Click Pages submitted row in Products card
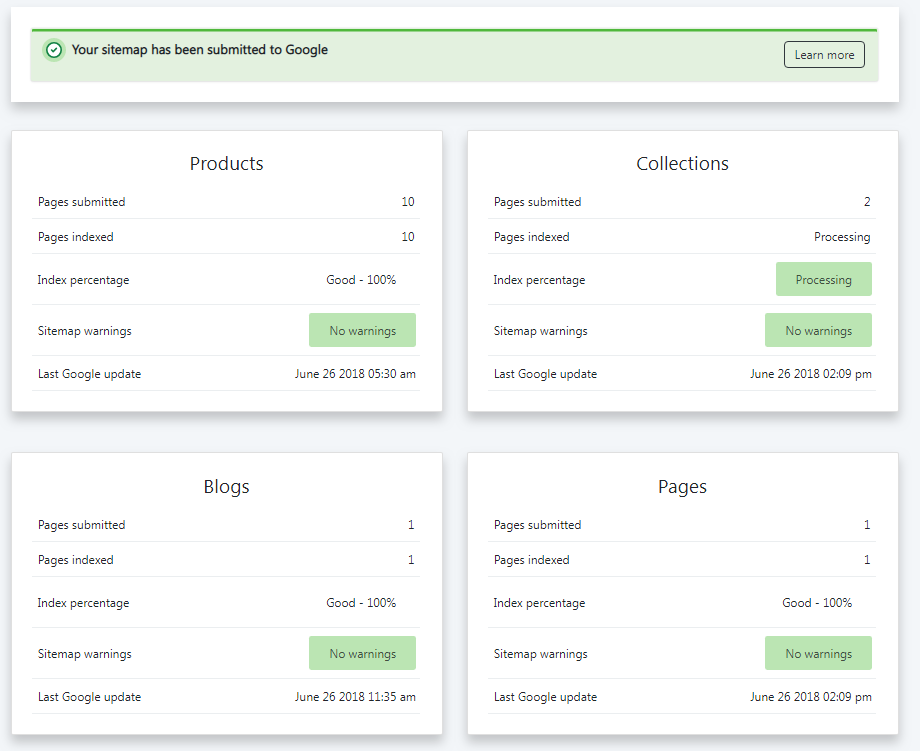Viewport: 920px width, 751px height. [x=81, y=202]
